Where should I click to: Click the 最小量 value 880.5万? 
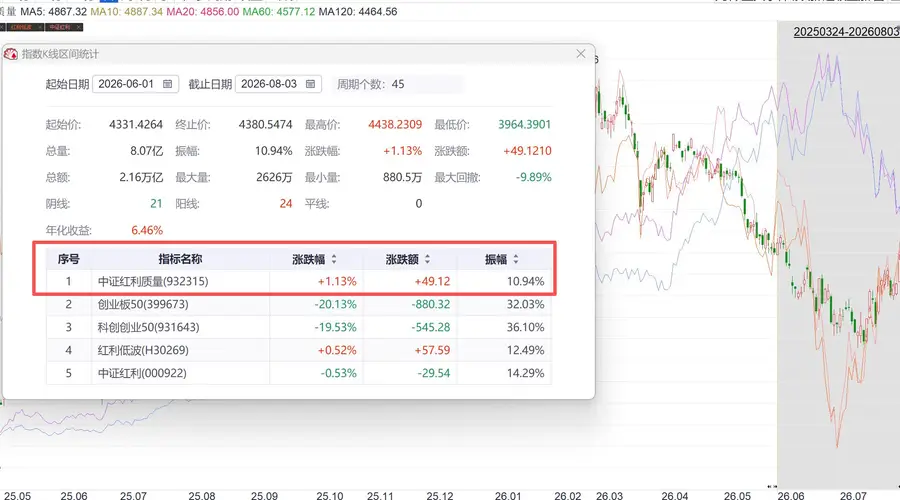click(x=402, y=177)
